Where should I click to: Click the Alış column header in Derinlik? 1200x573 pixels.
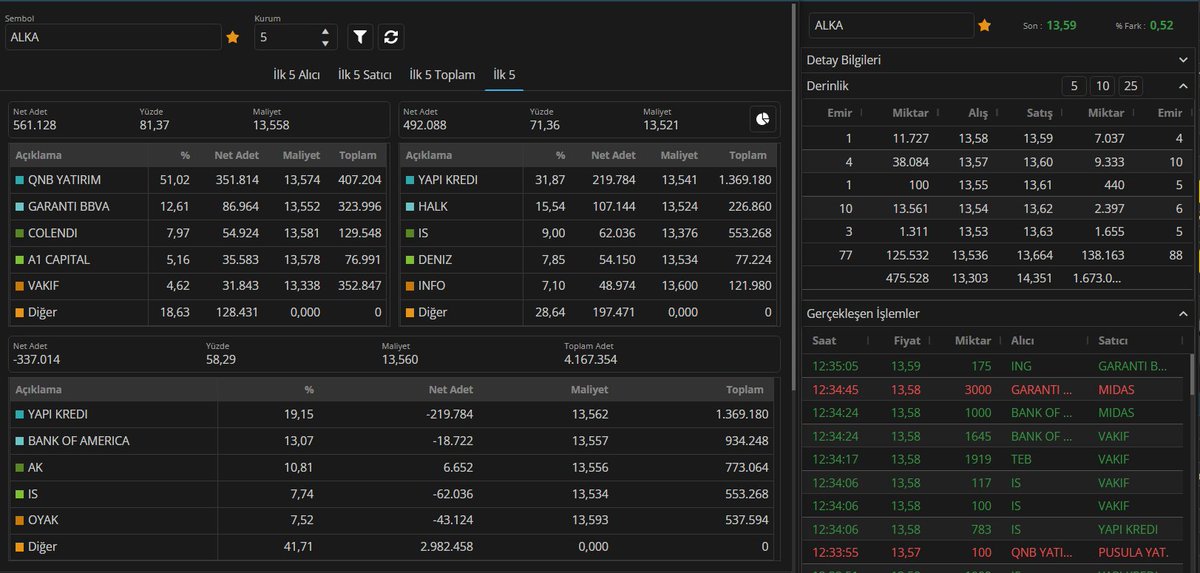[977, 113]
